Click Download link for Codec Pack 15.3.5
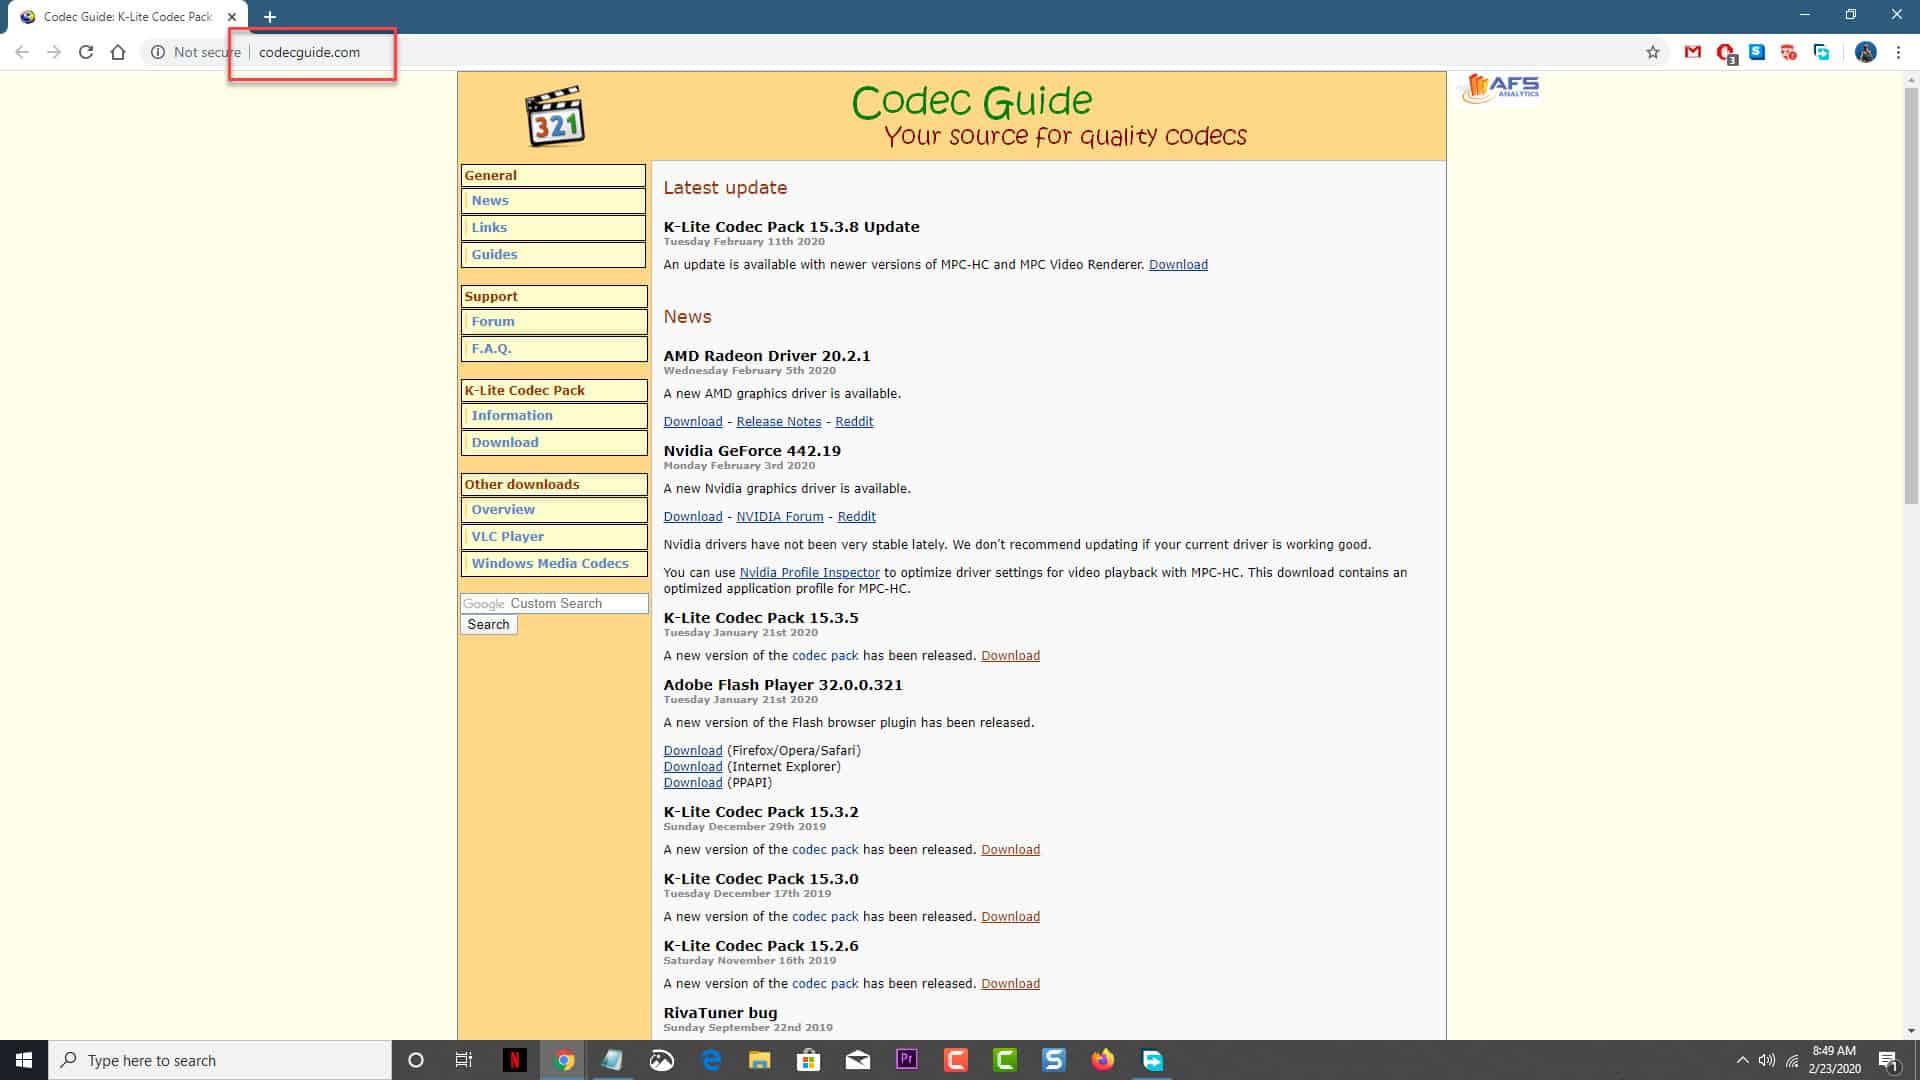 click(1010, 656)
